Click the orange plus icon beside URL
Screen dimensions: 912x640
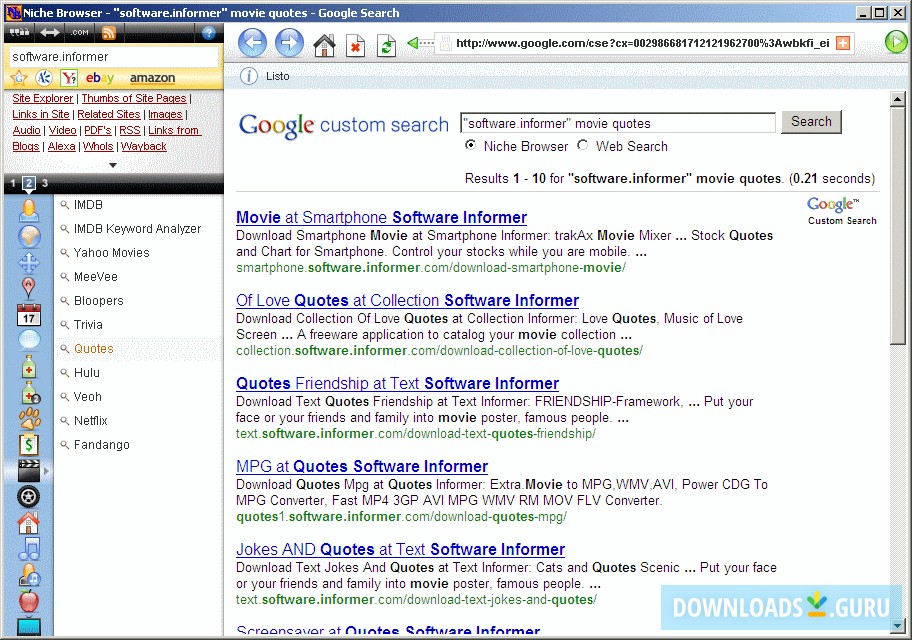pyautogui.click(x=842, y=42)
